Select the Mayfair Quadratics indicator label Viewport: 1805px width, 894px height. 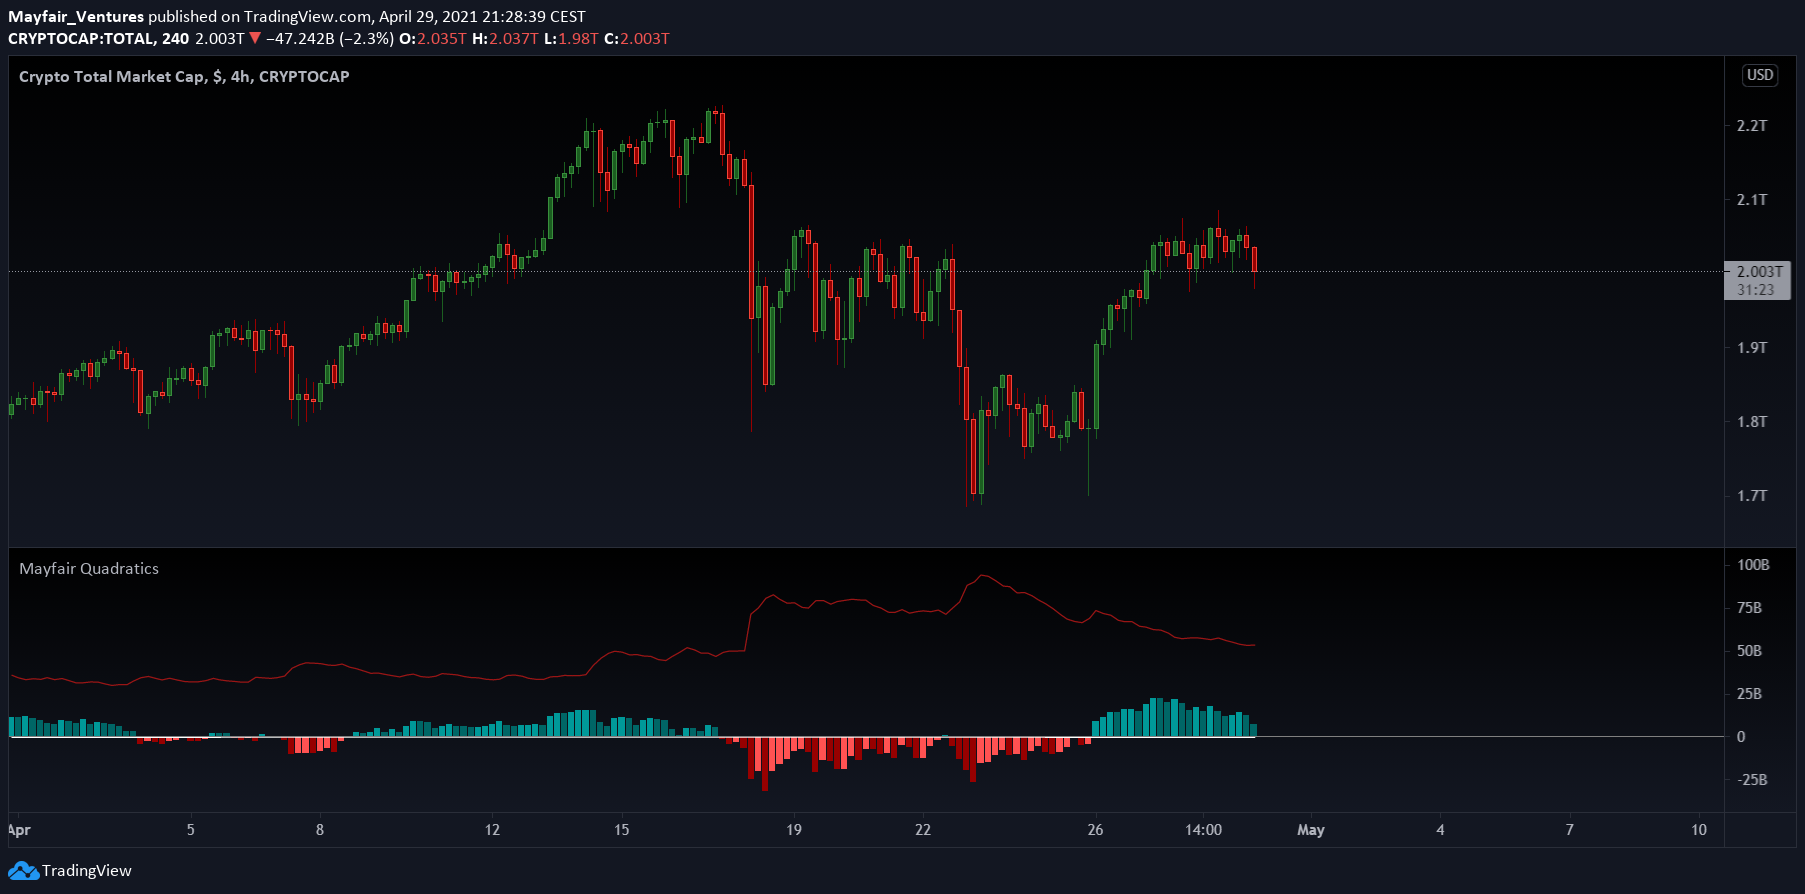pos(89,569)
